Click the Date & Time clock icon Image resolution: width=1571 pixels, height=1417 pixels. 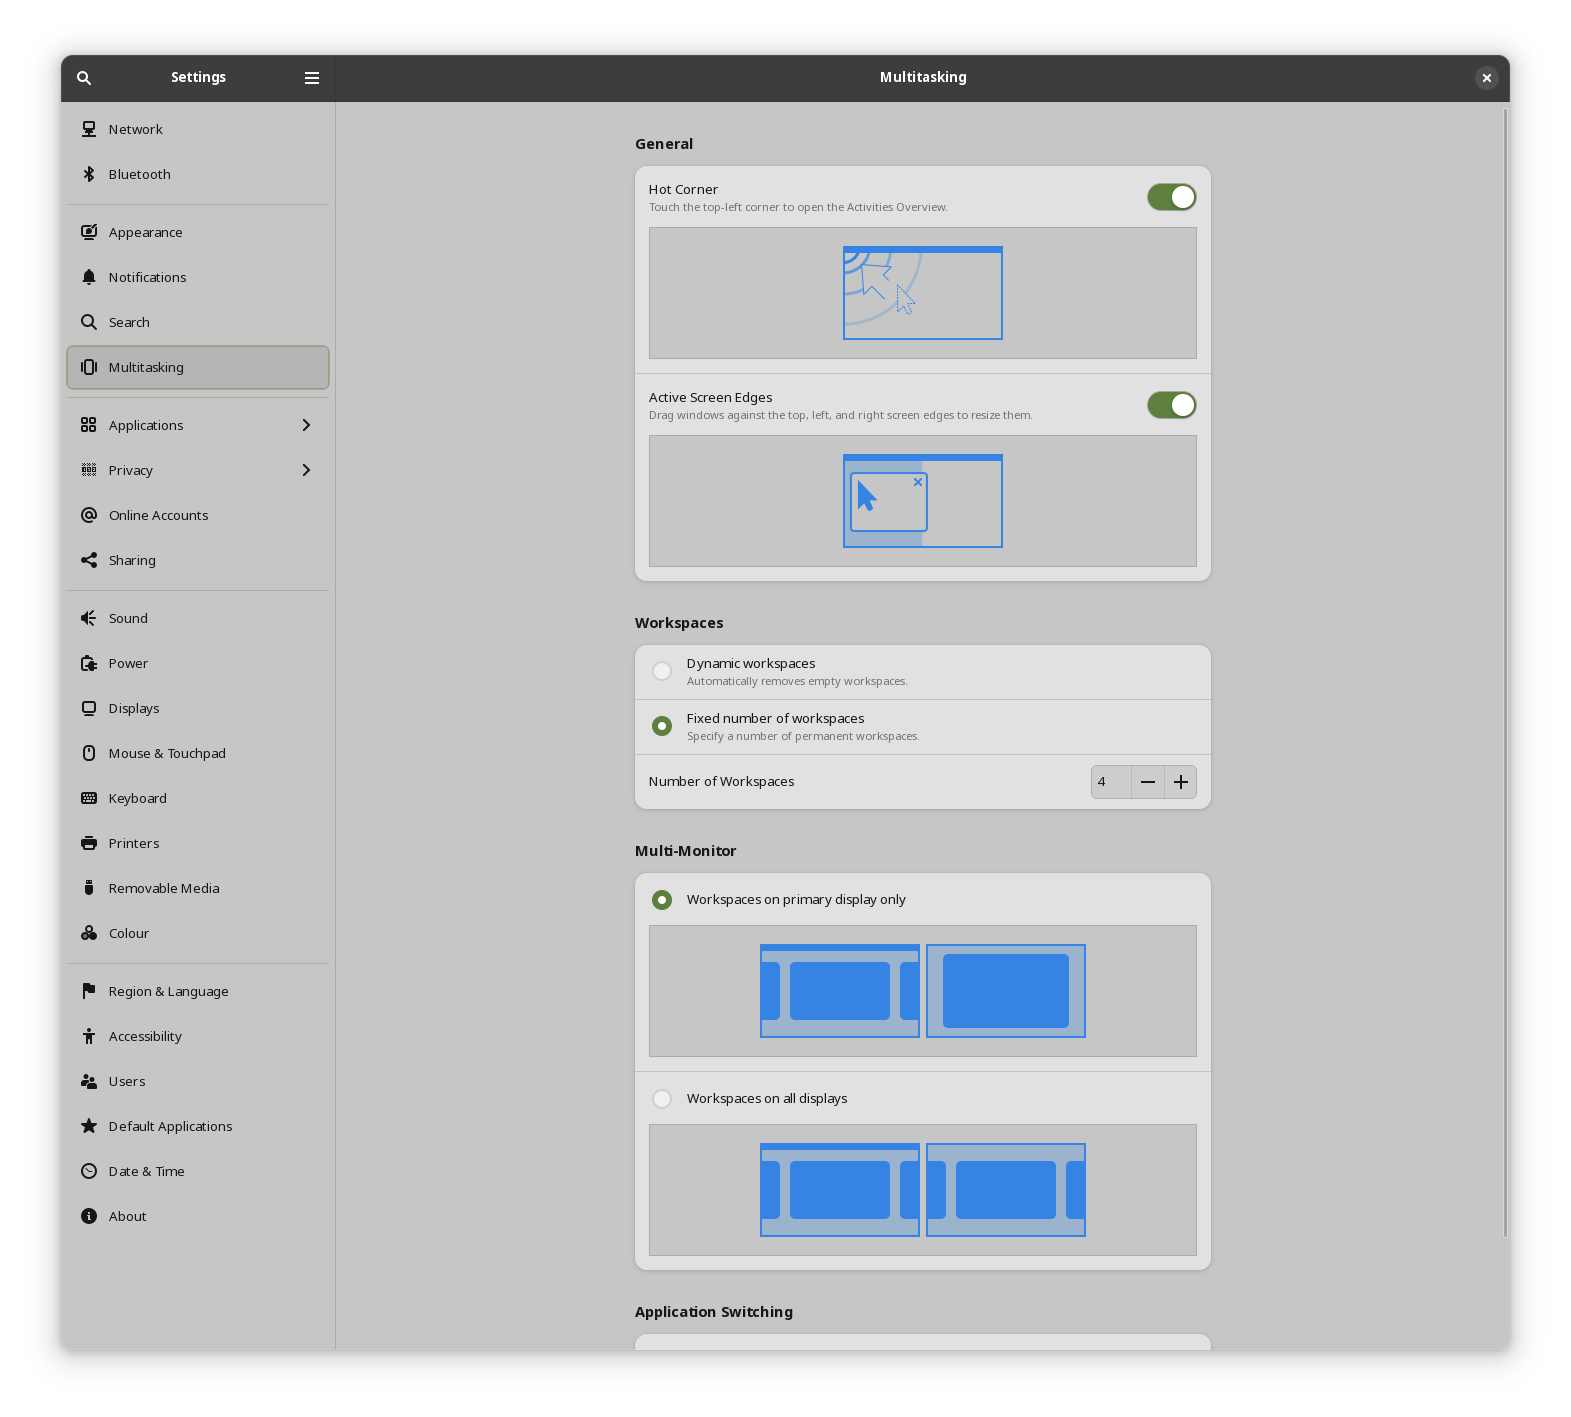pos(89,1171)
